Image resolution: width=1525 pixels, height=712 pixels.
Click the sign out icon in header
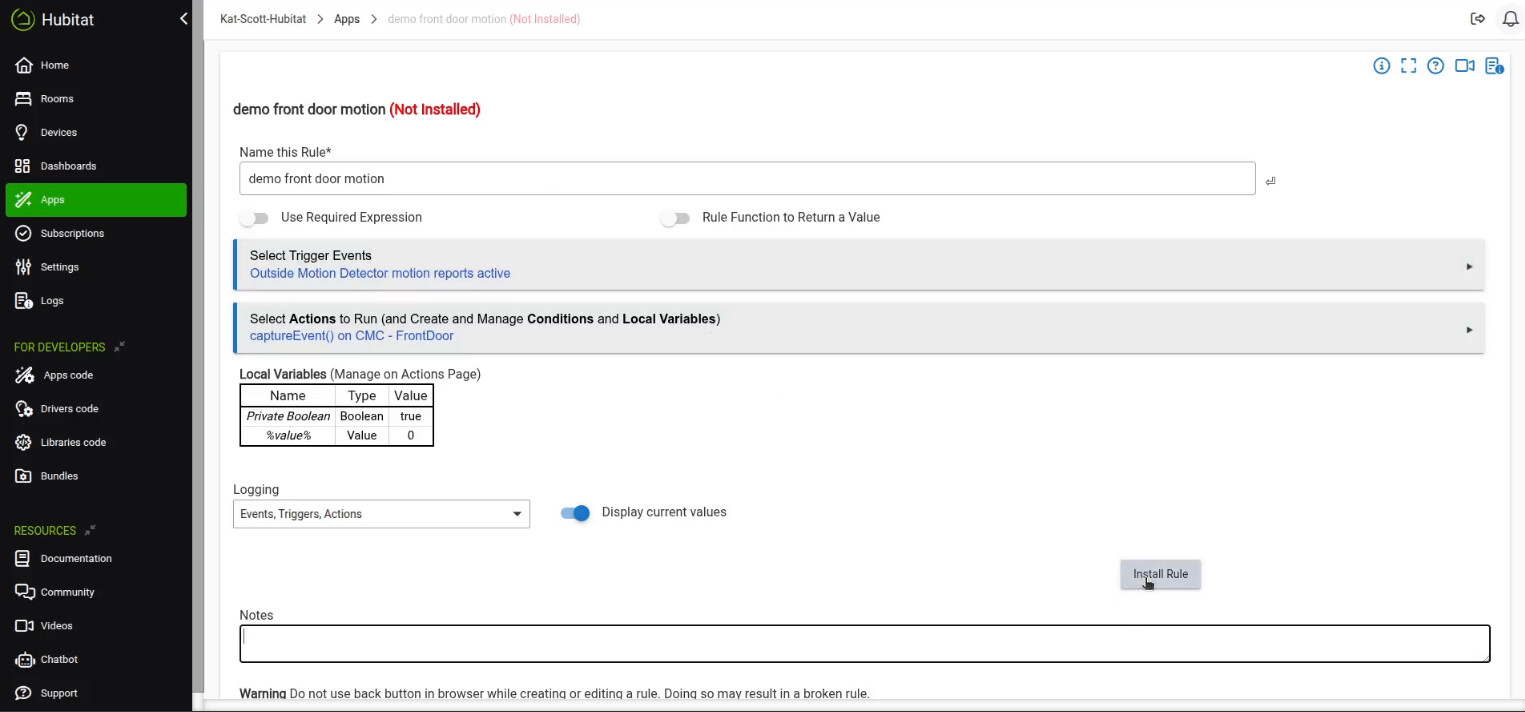pyautogui.click(x=1478, y=19)
